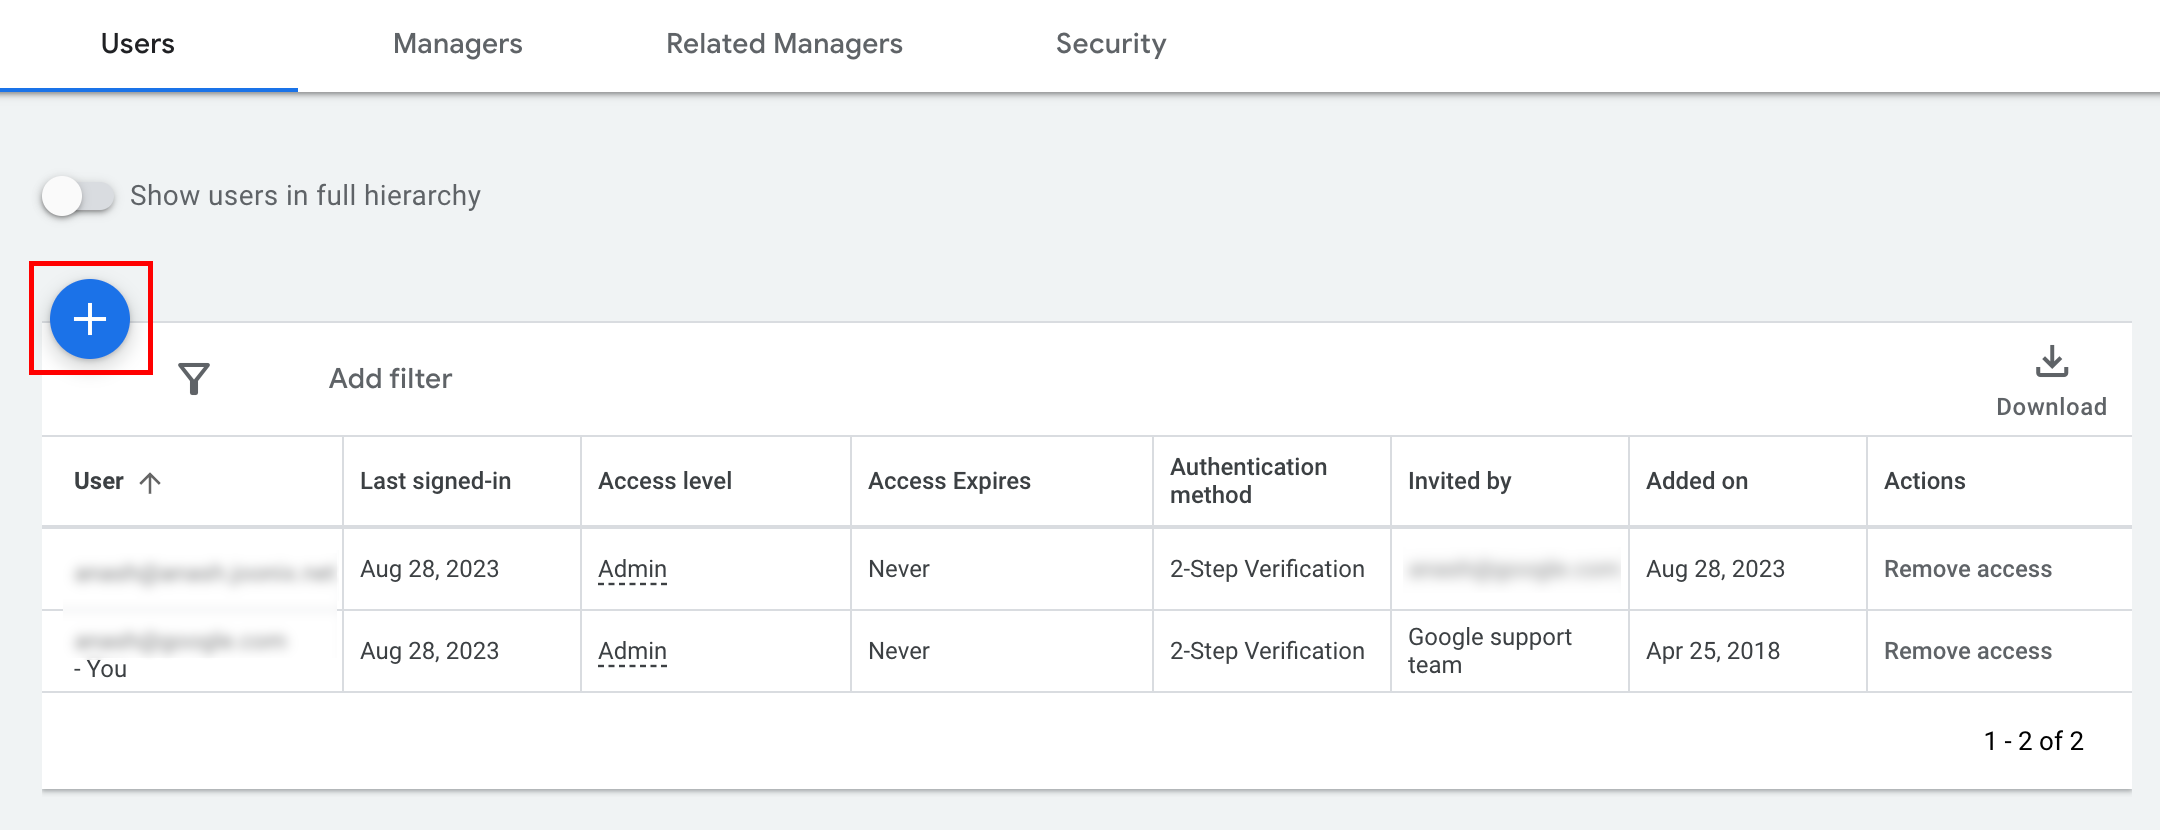Remove access for the user marked You

point(1967,651)
